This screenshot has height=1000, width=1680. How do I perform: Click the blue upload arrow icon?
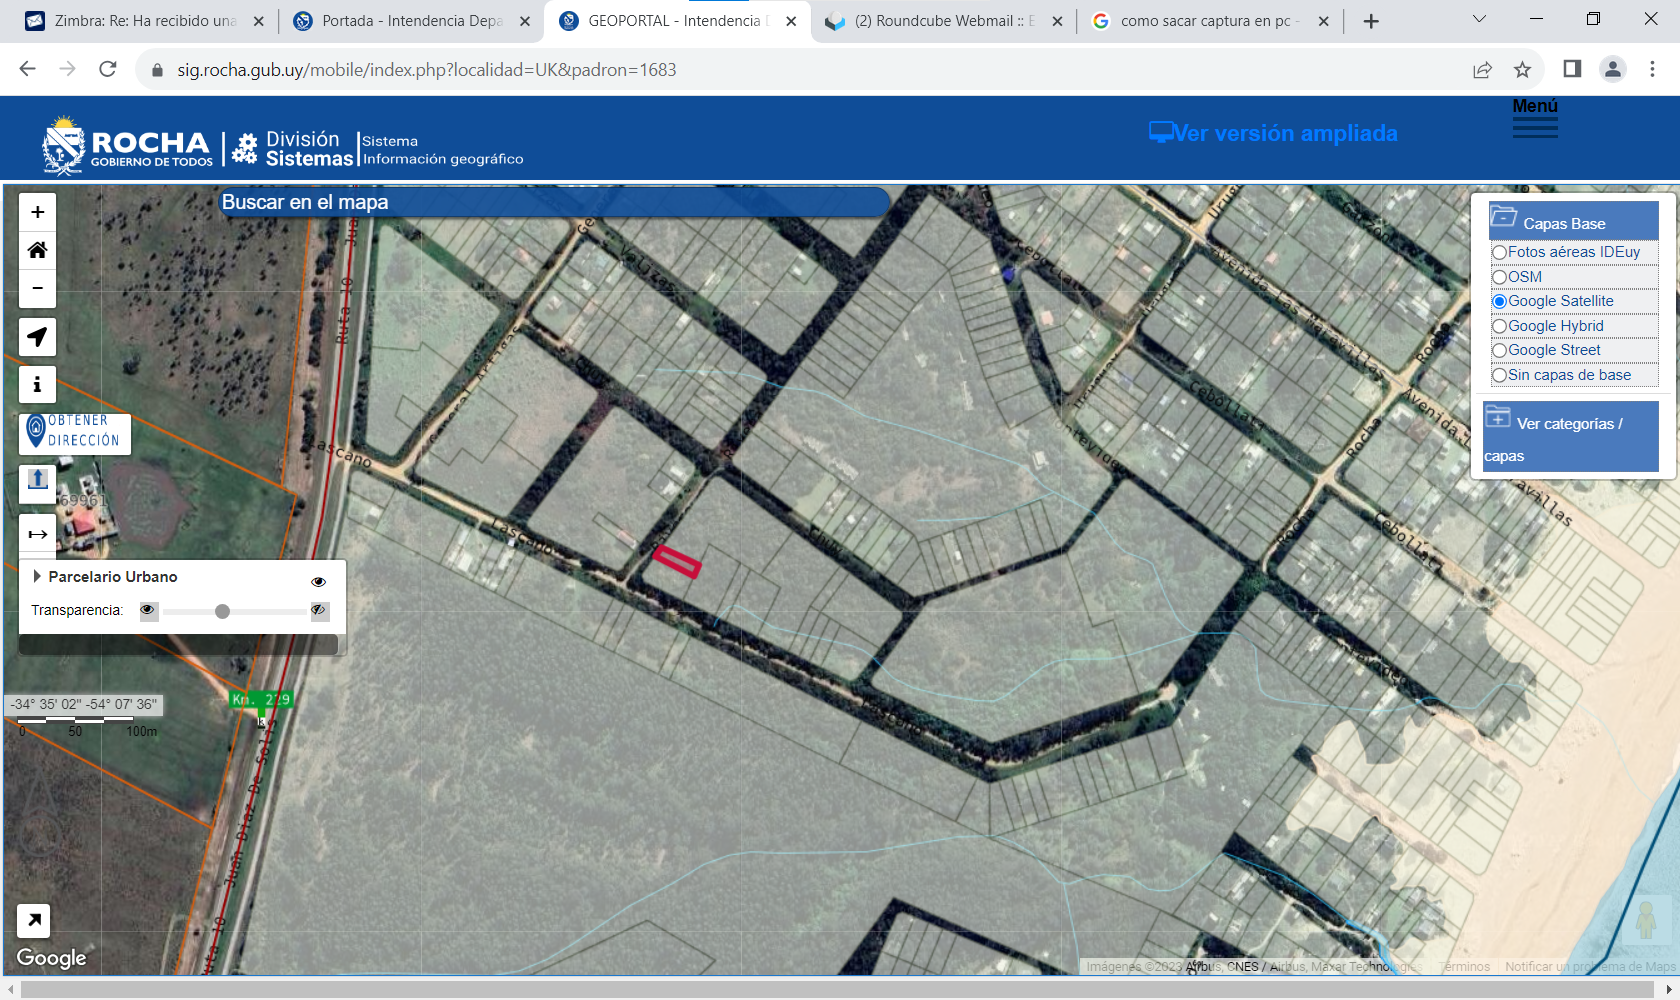pyautogui.click(x=37, y=480)
